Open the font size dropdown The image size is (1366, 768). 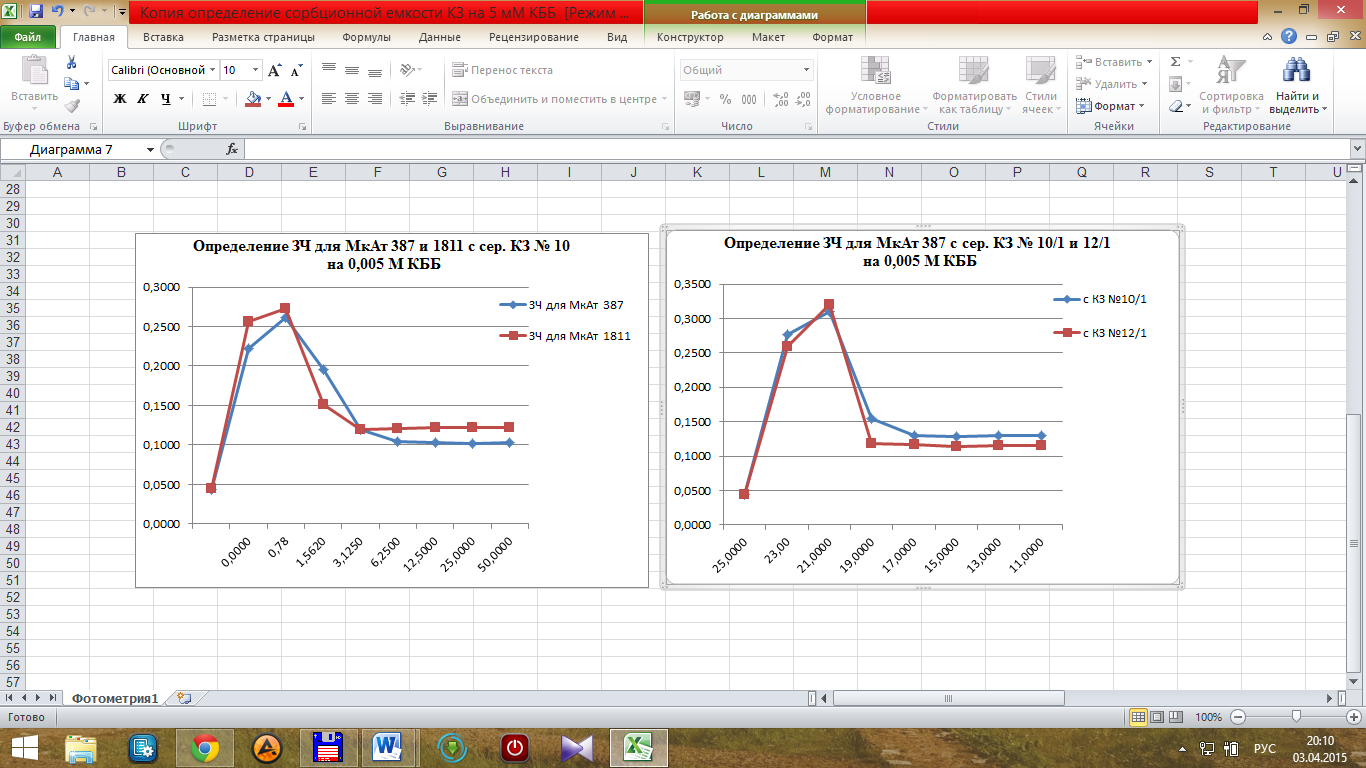pos(255,71)
